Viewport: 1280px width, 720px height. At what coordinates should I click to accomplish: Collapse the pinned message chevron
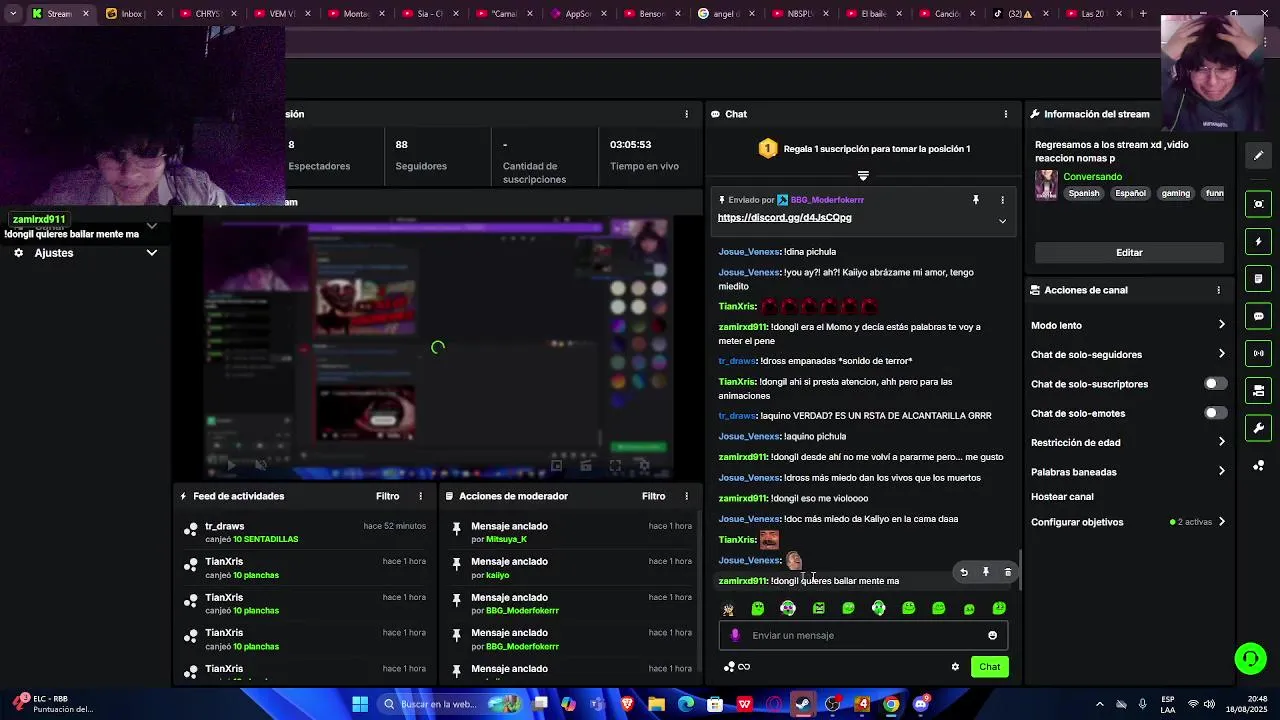coord(1002,221)
